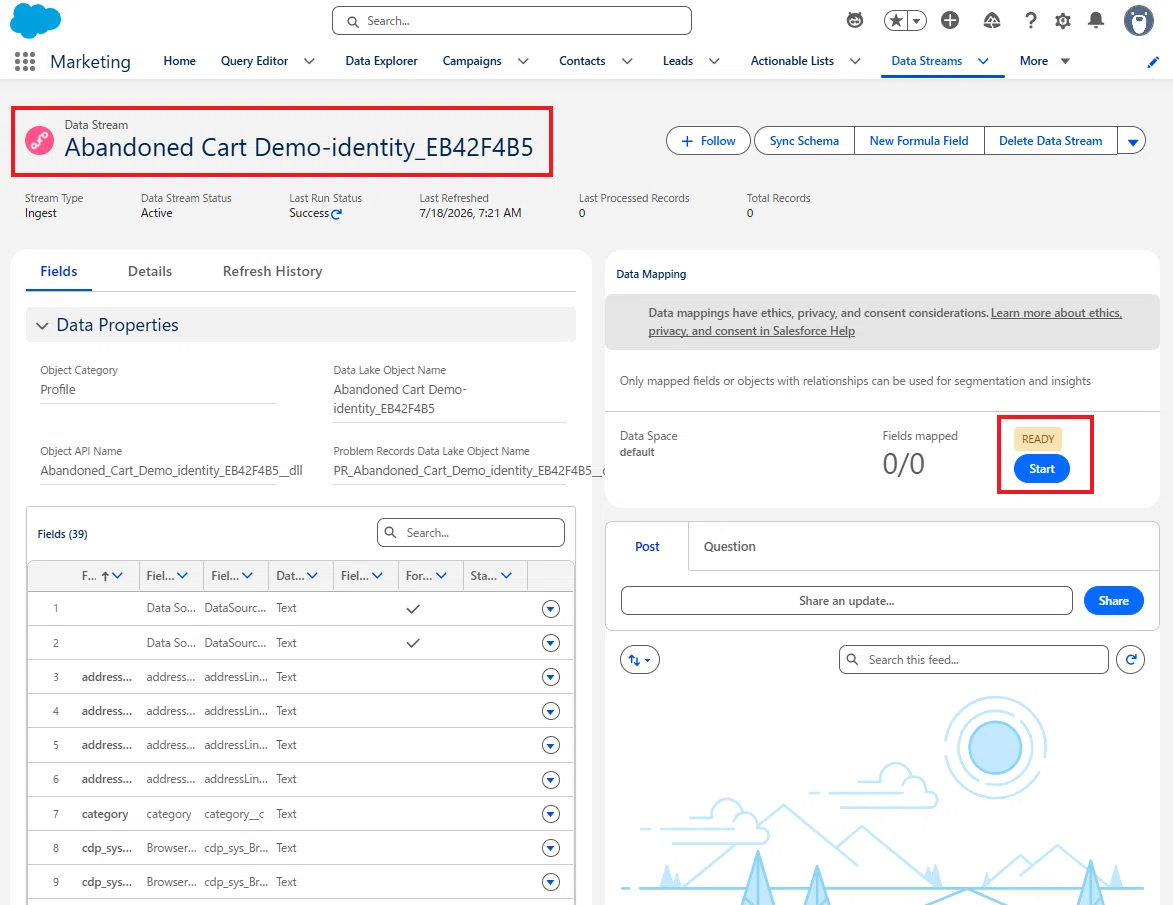Open the notifications bell
1173x905 pixels.
point(1096,21)
